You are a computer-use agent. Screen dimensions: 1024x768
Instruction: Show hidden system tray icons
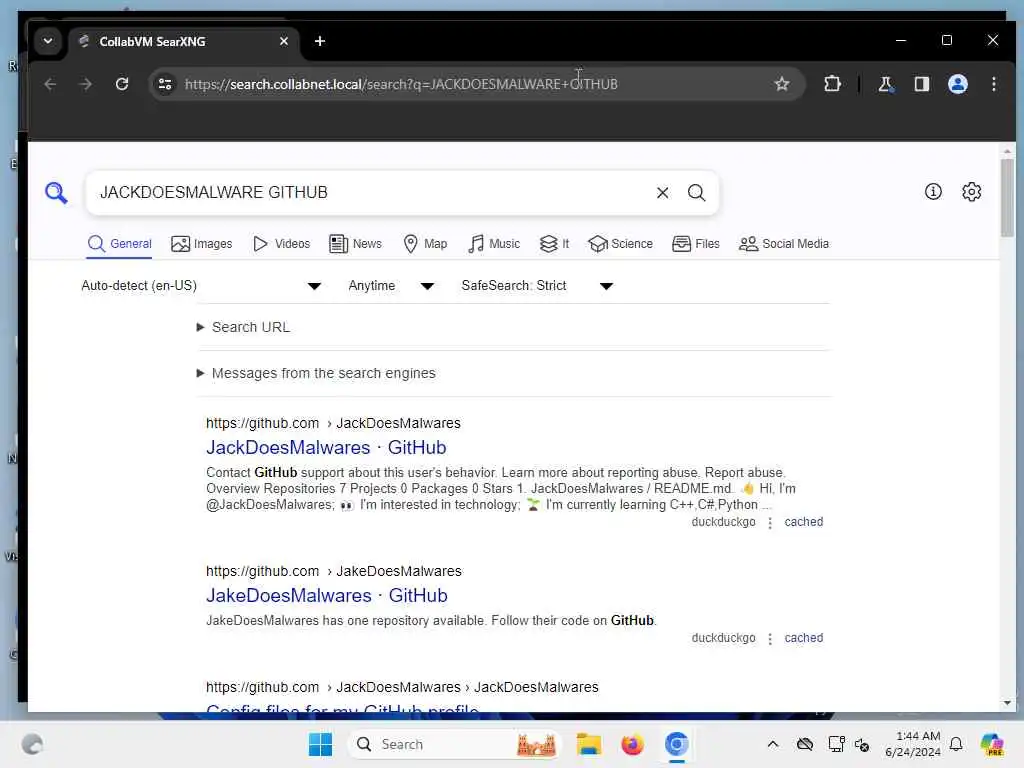[x=773, y=744]
